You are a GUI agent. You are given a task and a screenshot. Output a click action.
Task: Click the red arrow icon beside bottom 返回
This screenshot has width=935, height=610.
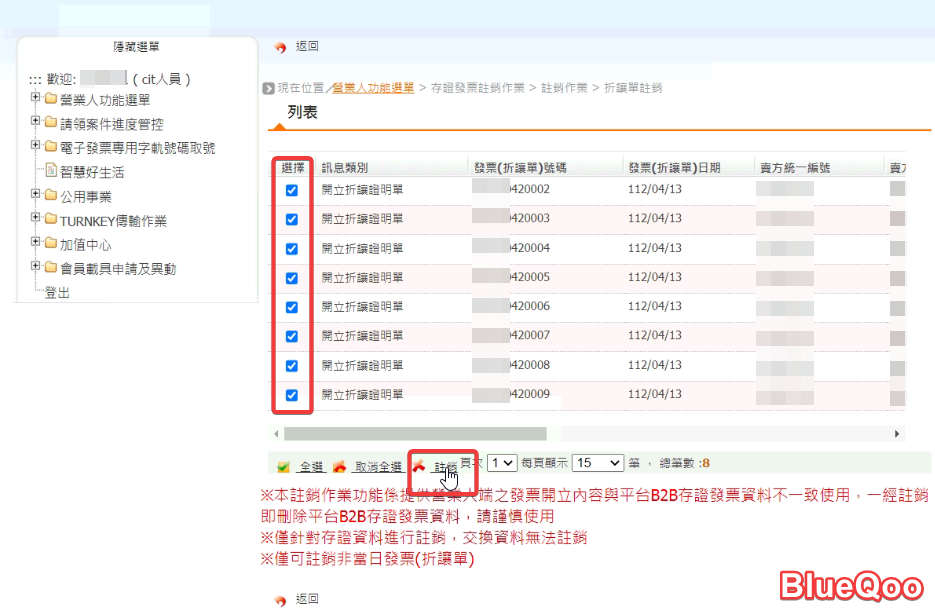pyautogui.click(x=280, y=599)
